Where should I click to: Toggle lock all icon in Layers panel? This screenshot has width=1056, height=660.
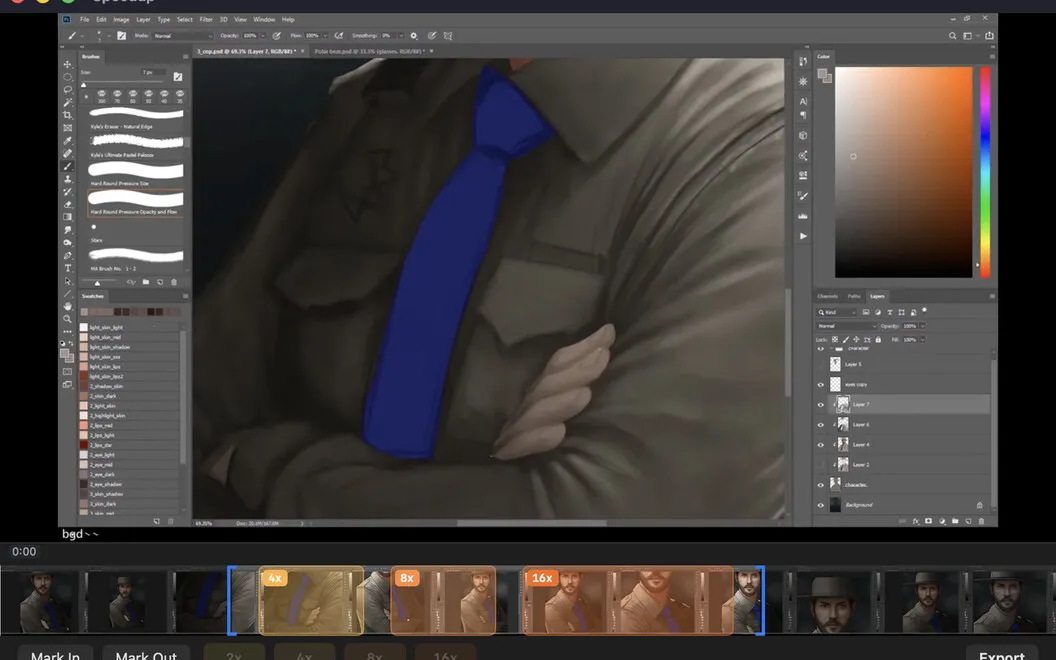[x=878, y=339]
